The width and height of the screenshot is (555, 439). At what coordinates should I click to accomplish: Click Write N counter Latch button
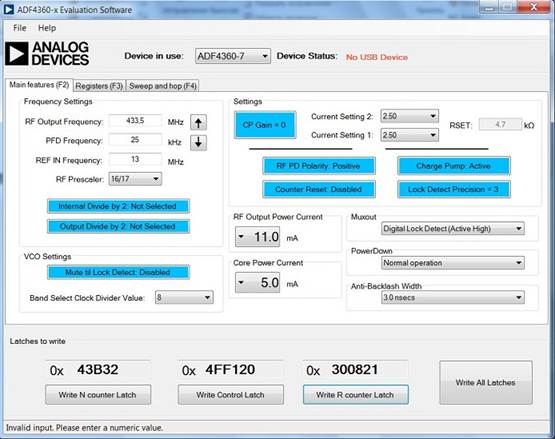pyautogui.click(x=98, y=395)
